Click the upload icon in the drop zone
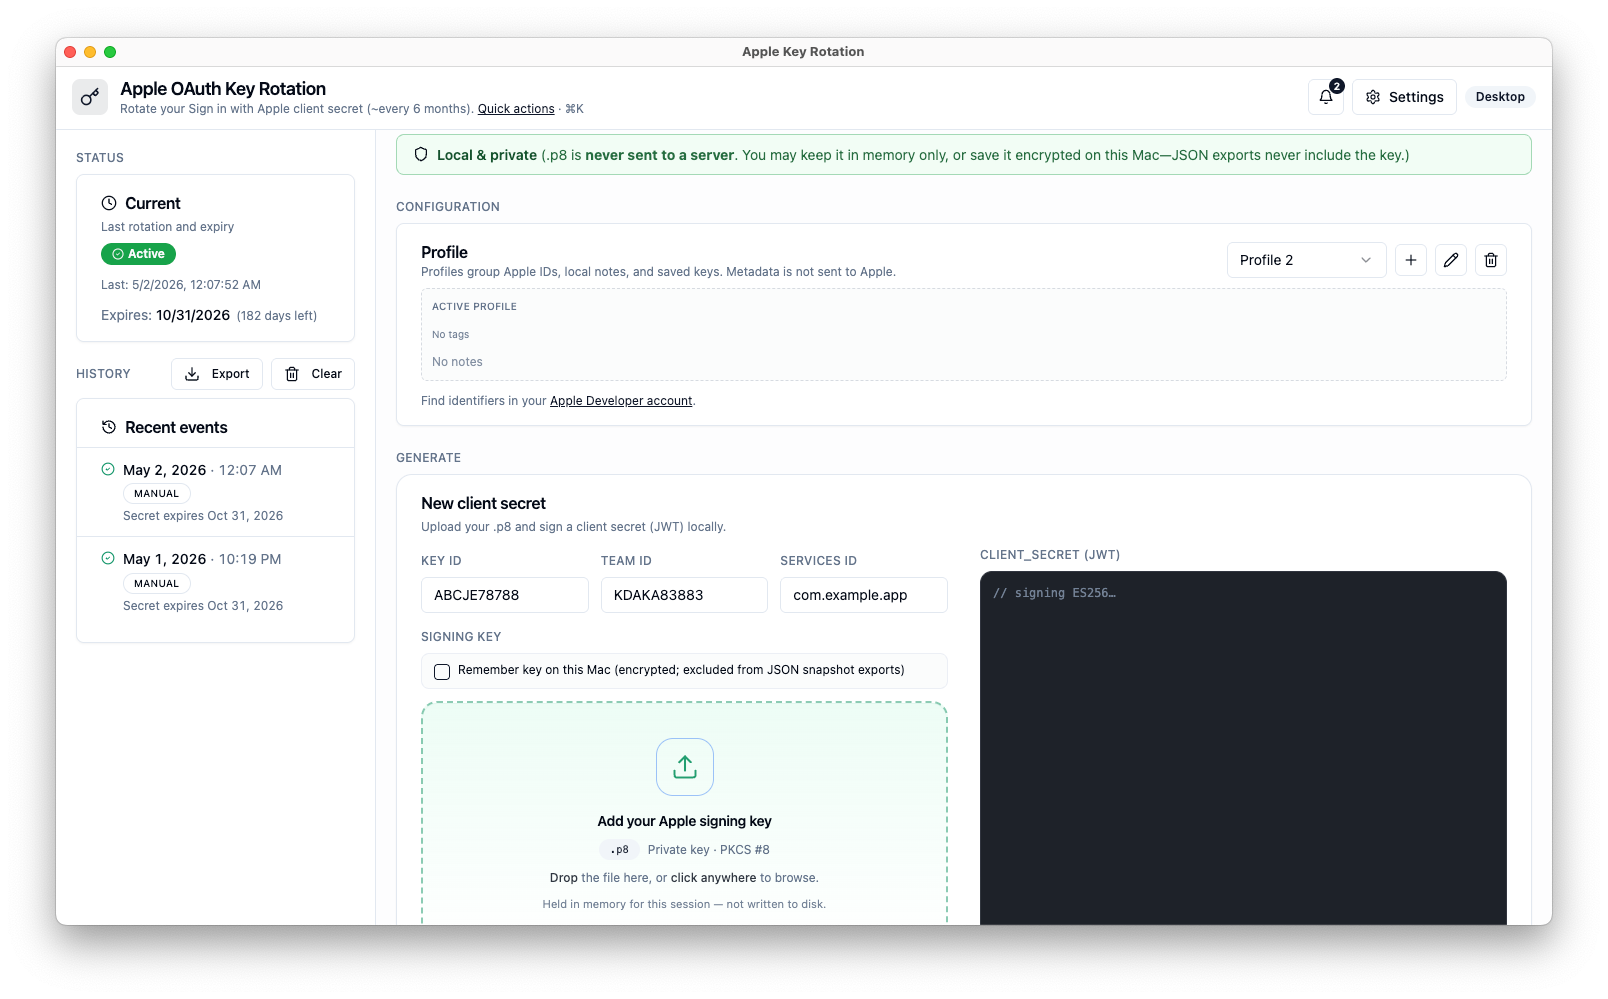This screenshot has width=1608, height=999. (685, 767)
